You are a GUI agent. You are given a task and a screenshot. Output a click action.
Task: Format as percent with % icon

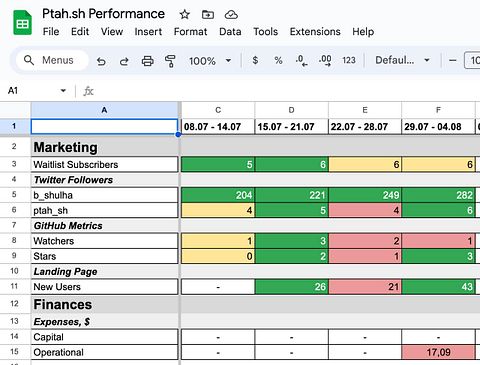(x=278, y=60)
